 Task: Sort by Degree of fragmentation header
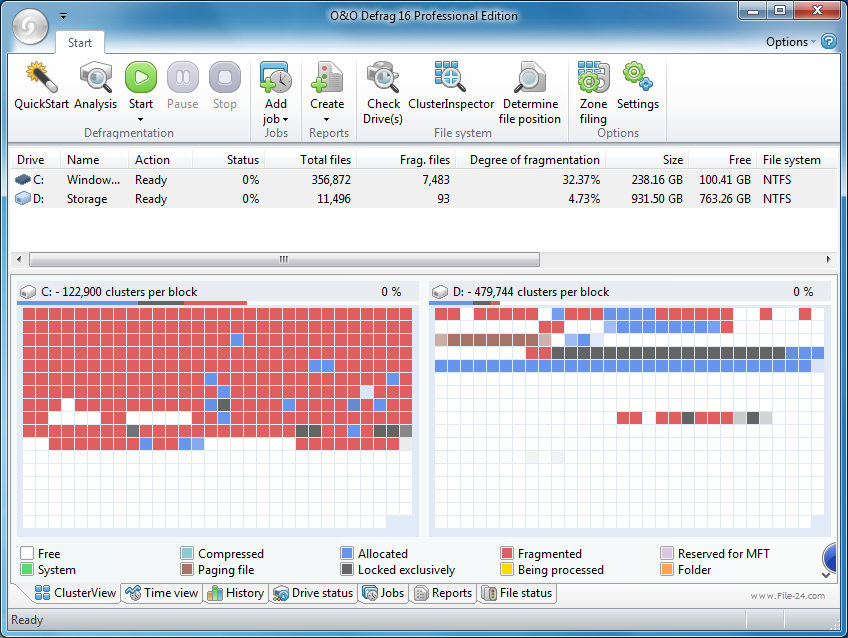[x=531, y=160]
